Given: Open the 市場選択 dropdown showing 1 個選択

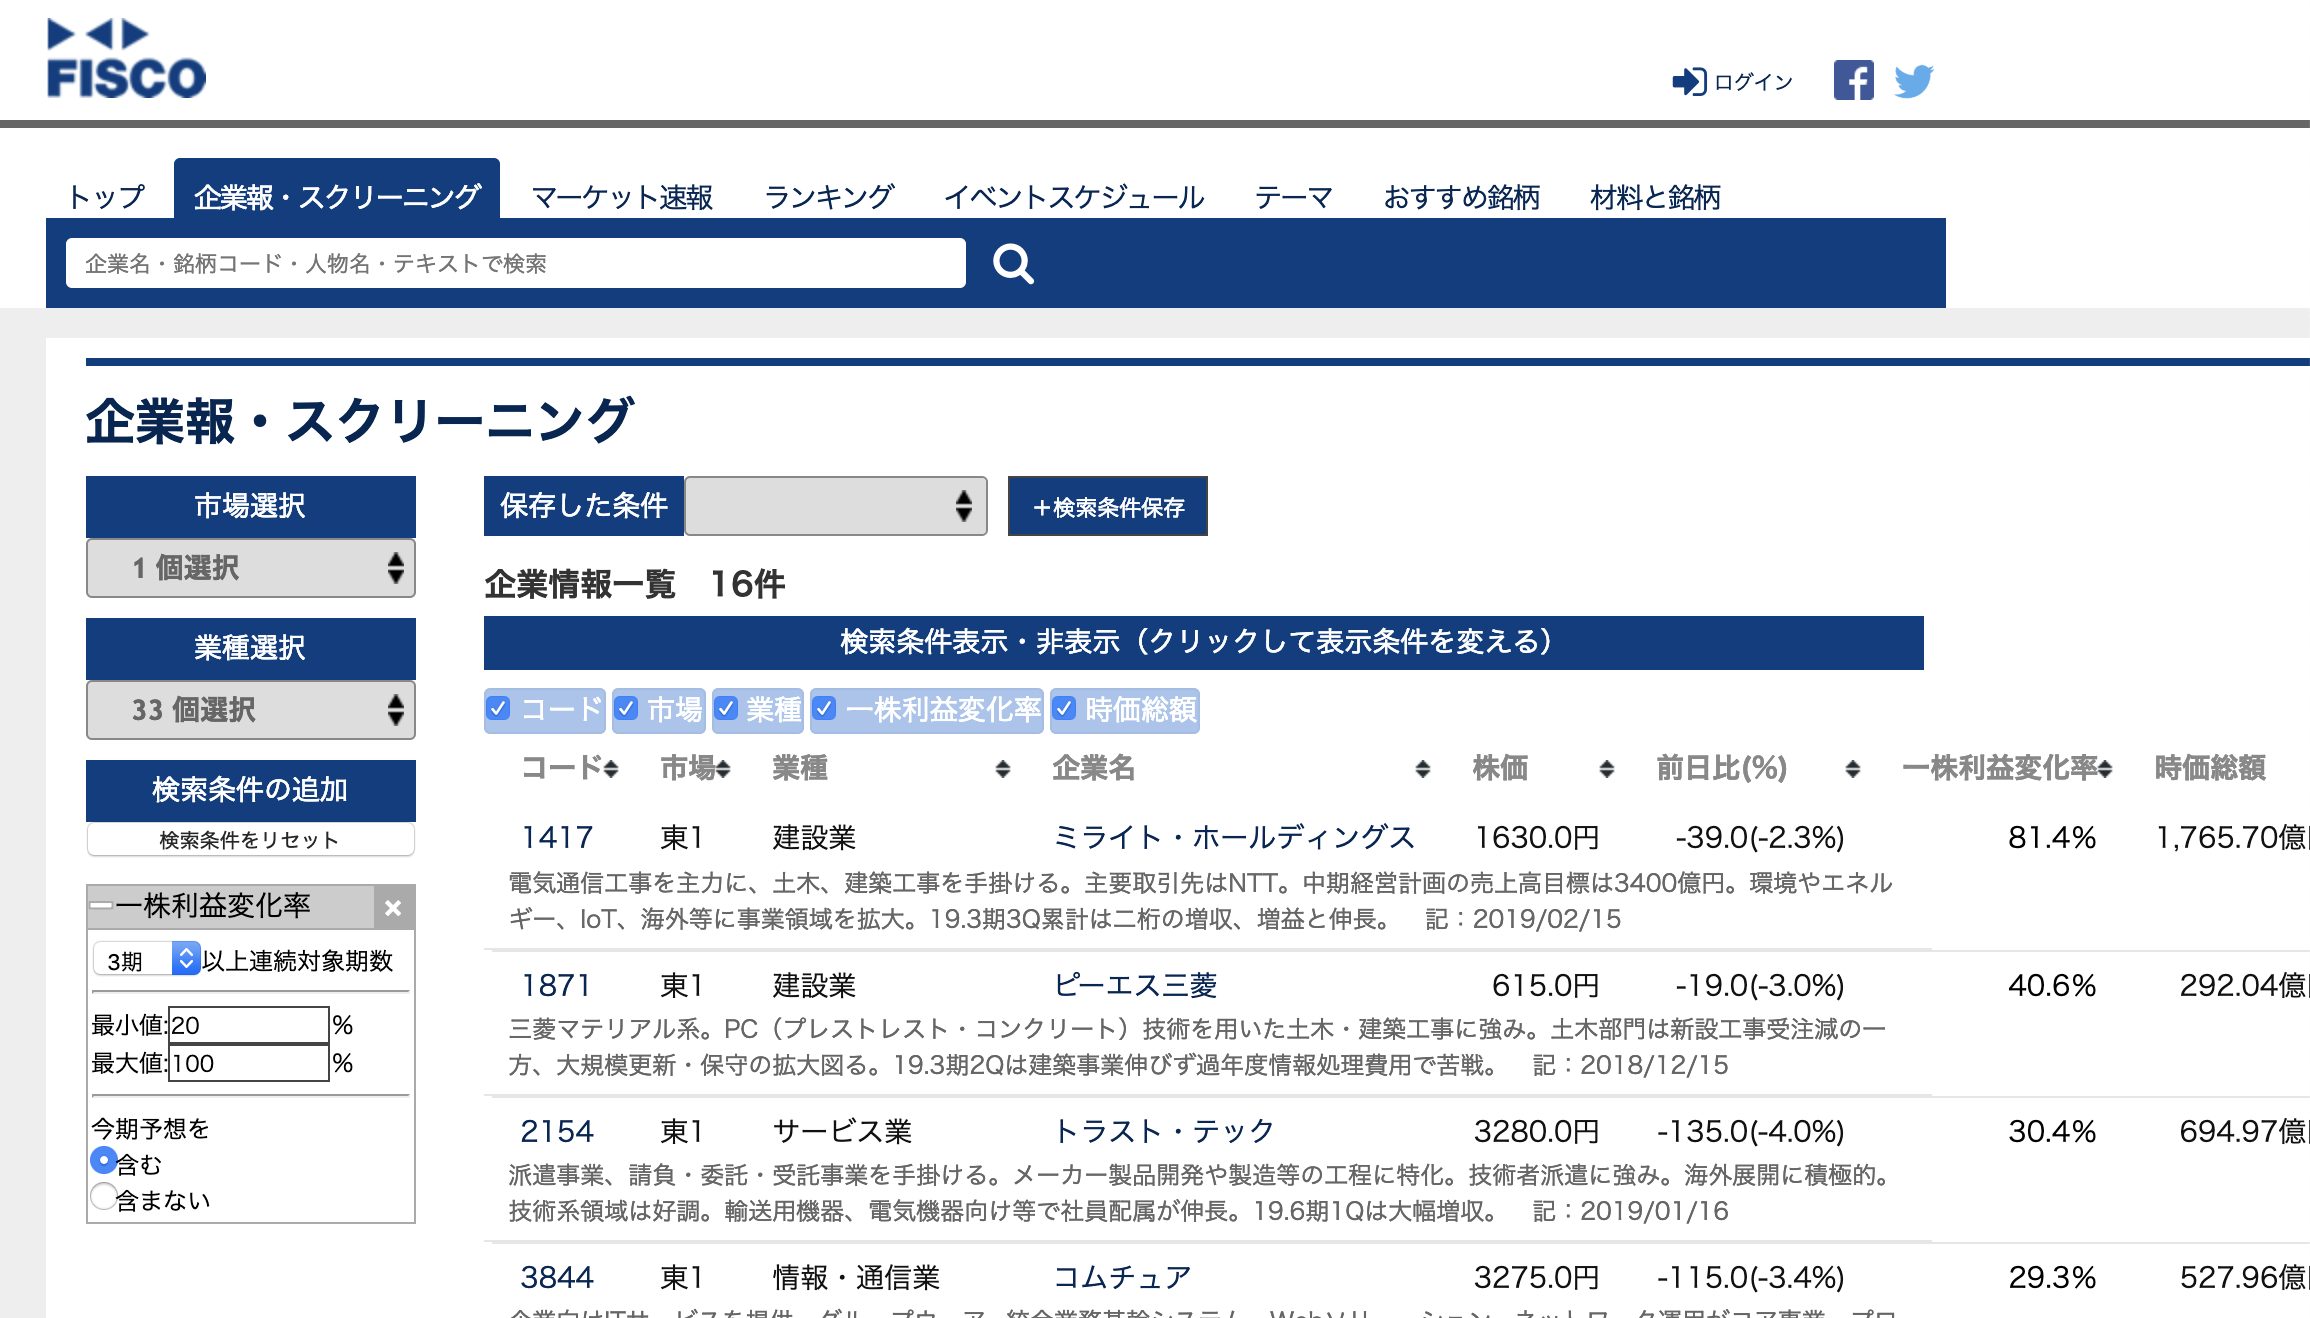Looking at the screenshot, I should [x=251, y=568].
